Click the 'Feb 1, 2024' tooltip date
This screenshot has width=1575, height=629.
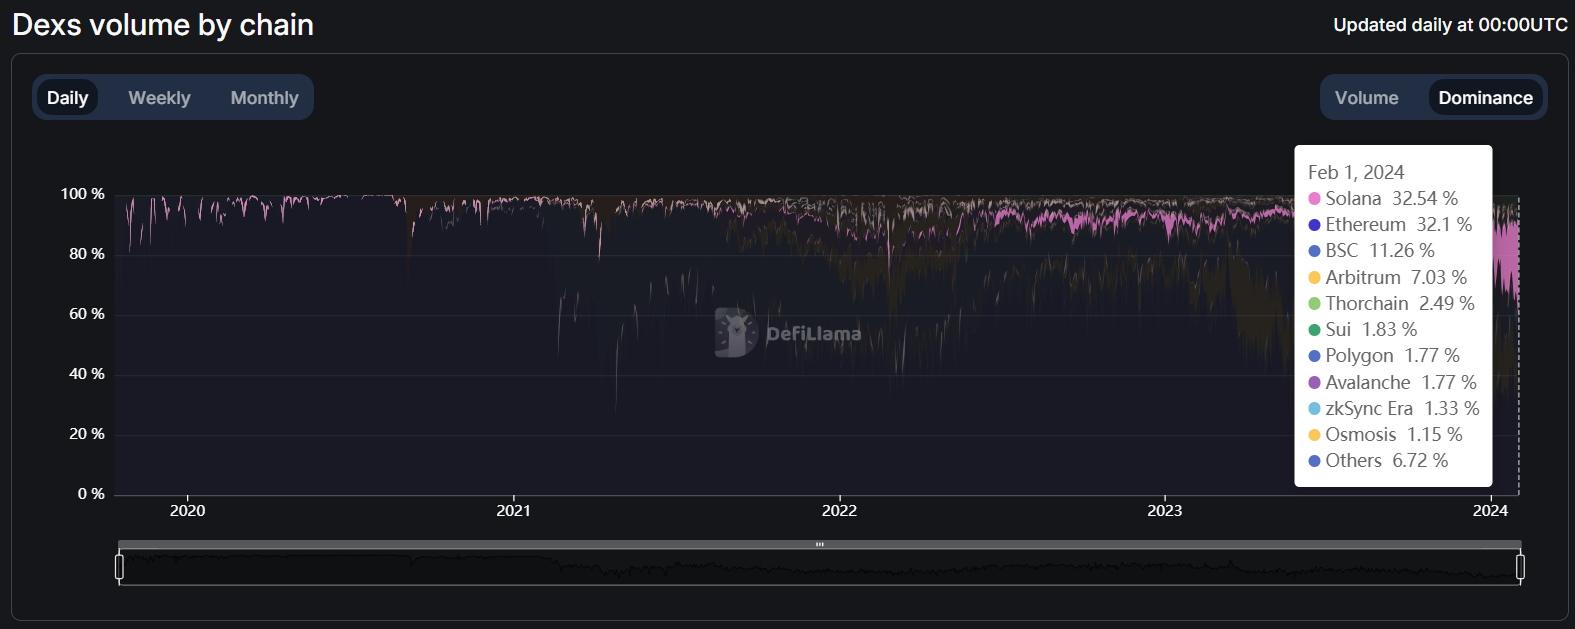coord(1356,172)
